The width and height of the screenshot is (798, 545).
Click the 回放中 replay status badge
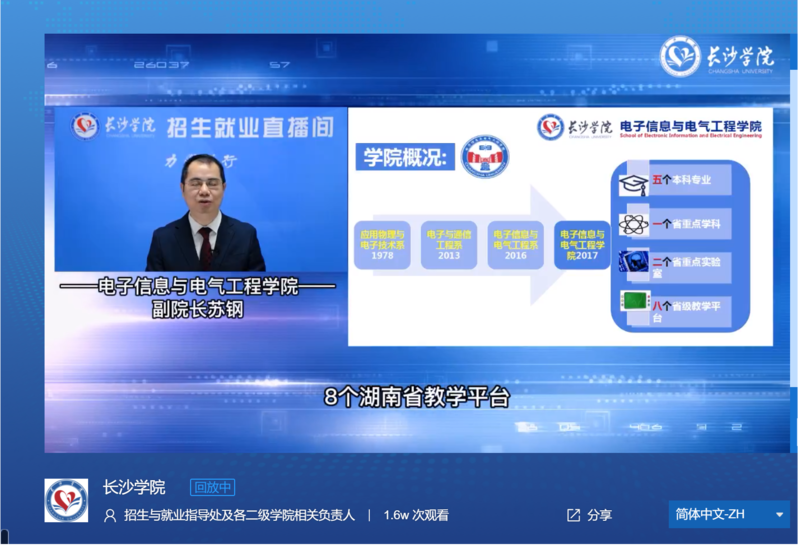click(212, 487)
